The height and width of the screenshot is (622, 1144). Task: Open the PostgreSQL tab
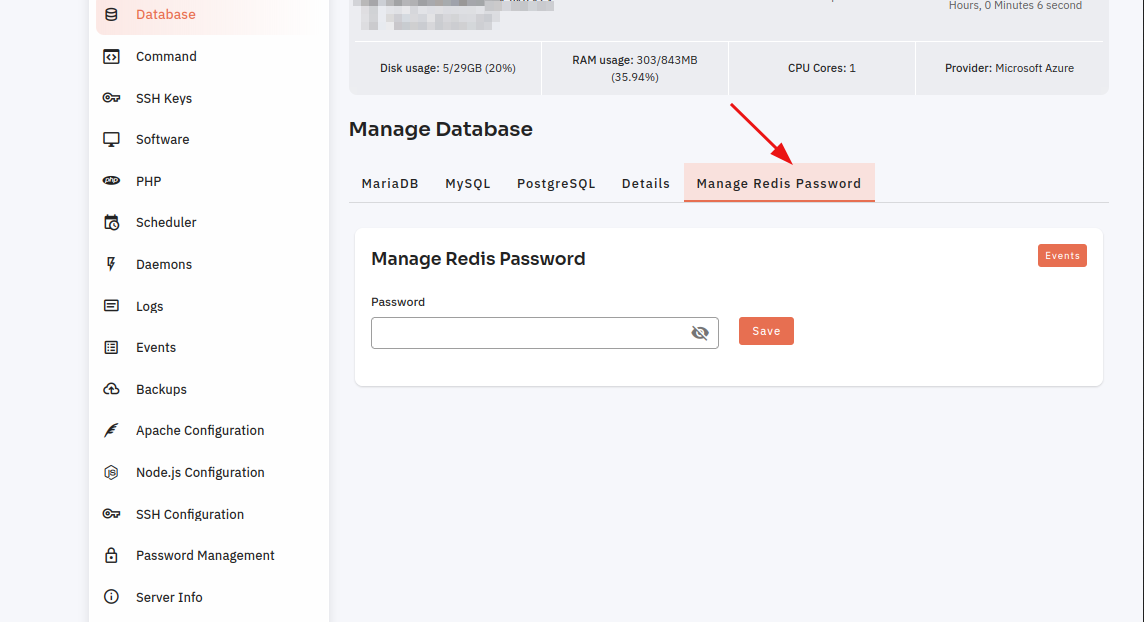[x=556, y=184]
